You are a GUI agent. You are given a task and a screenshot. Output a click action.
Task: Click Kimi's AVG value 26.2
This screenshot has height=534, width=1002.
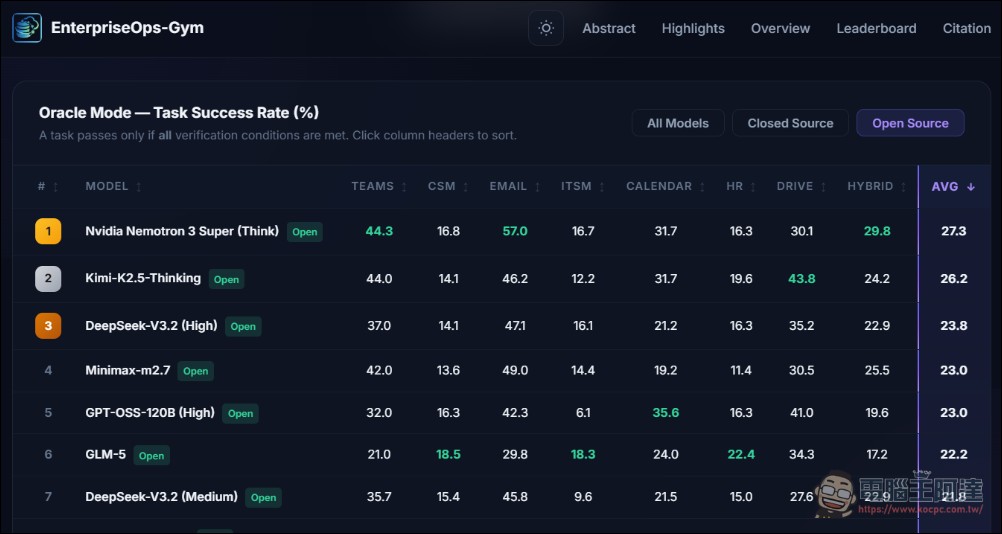coord(953,279)
